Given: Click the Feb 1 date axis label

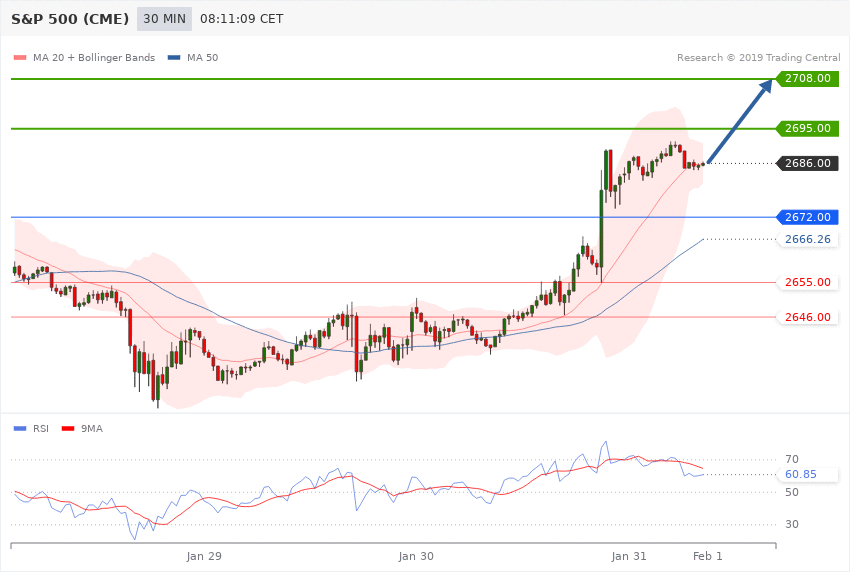Looking at the screenshot, I should point(708,556).
